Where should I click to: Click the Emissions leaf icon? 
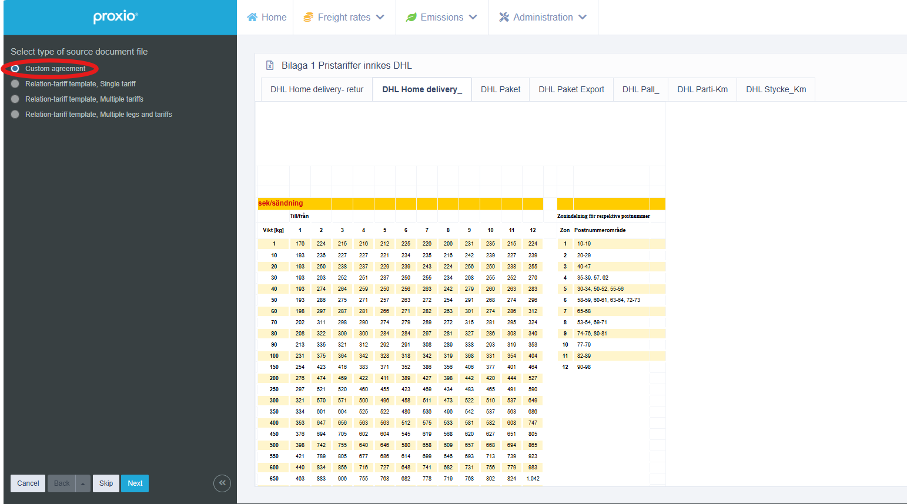[x=411, y=17]
